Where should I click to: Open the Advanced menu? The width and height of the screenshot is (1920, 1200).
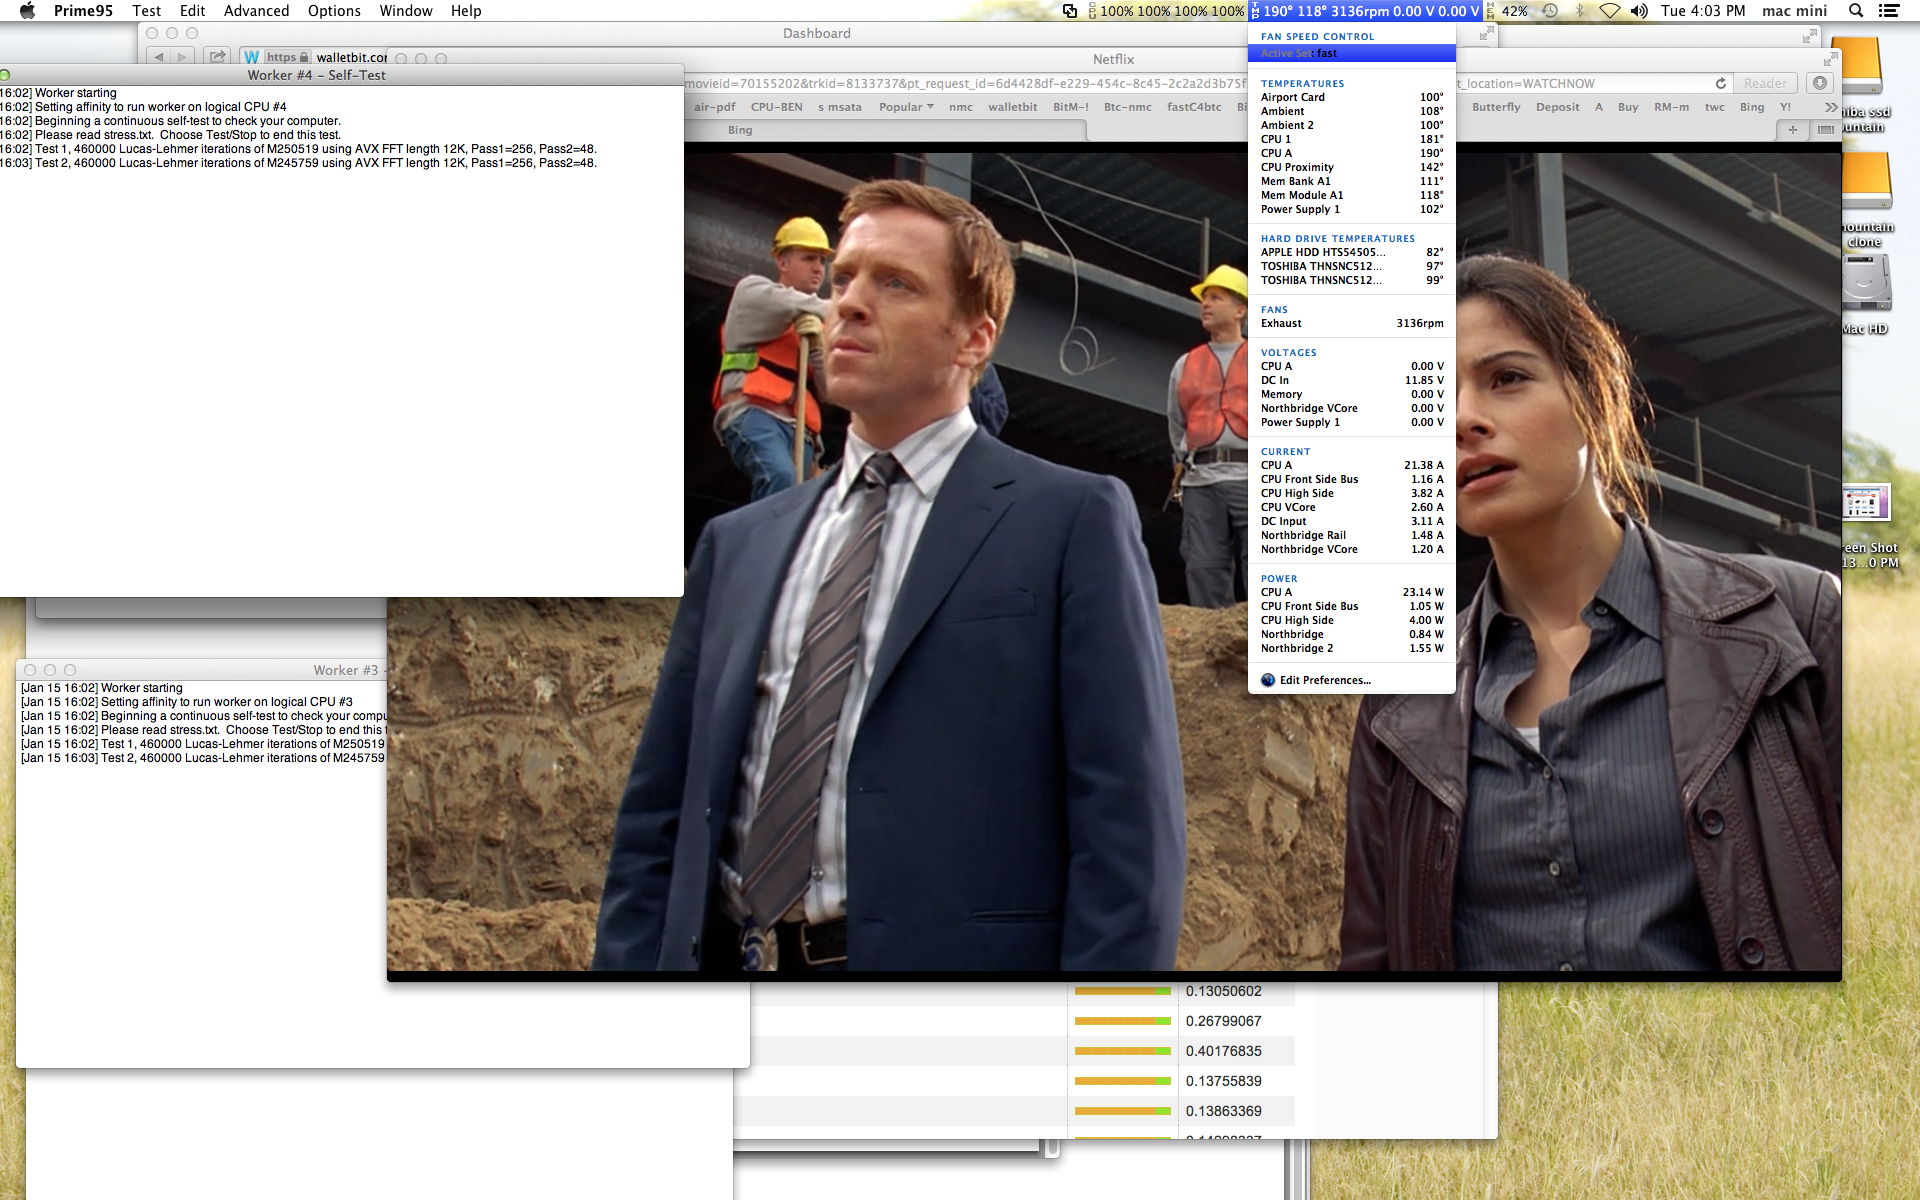tap(256, 11)
